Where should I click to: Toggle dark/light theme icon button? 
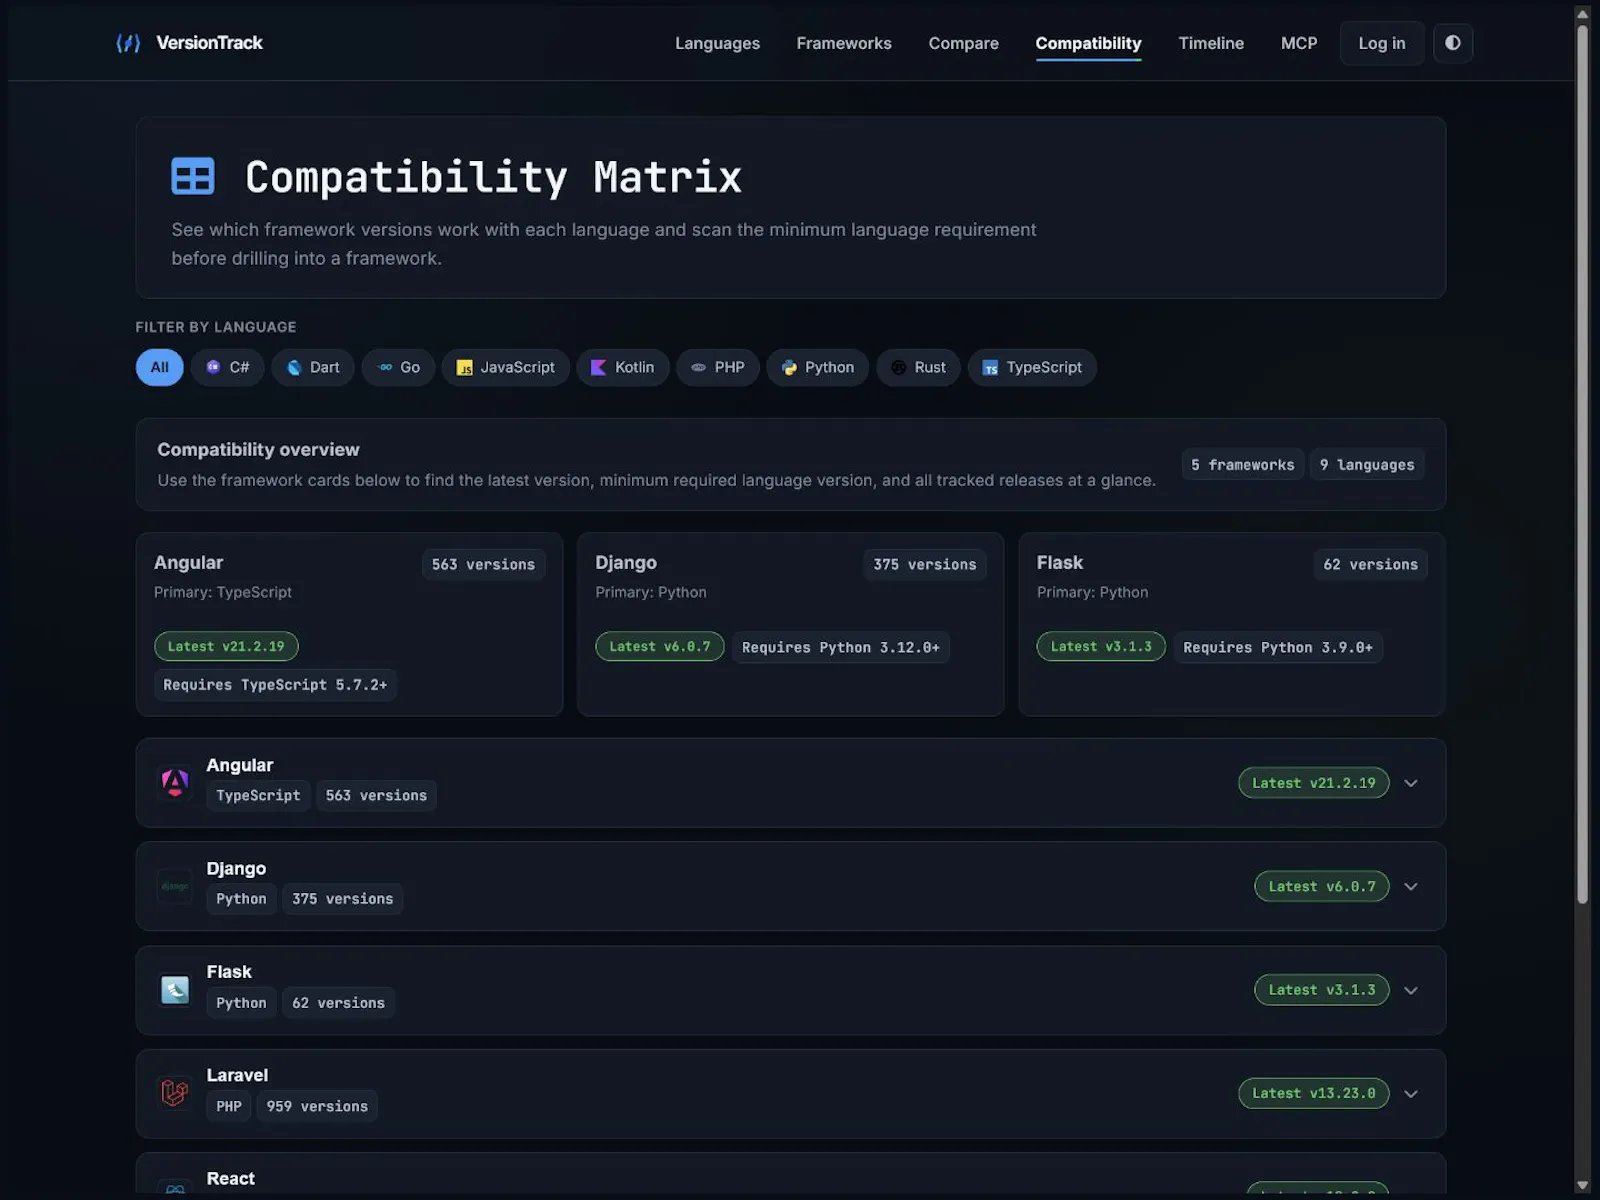1453,43
